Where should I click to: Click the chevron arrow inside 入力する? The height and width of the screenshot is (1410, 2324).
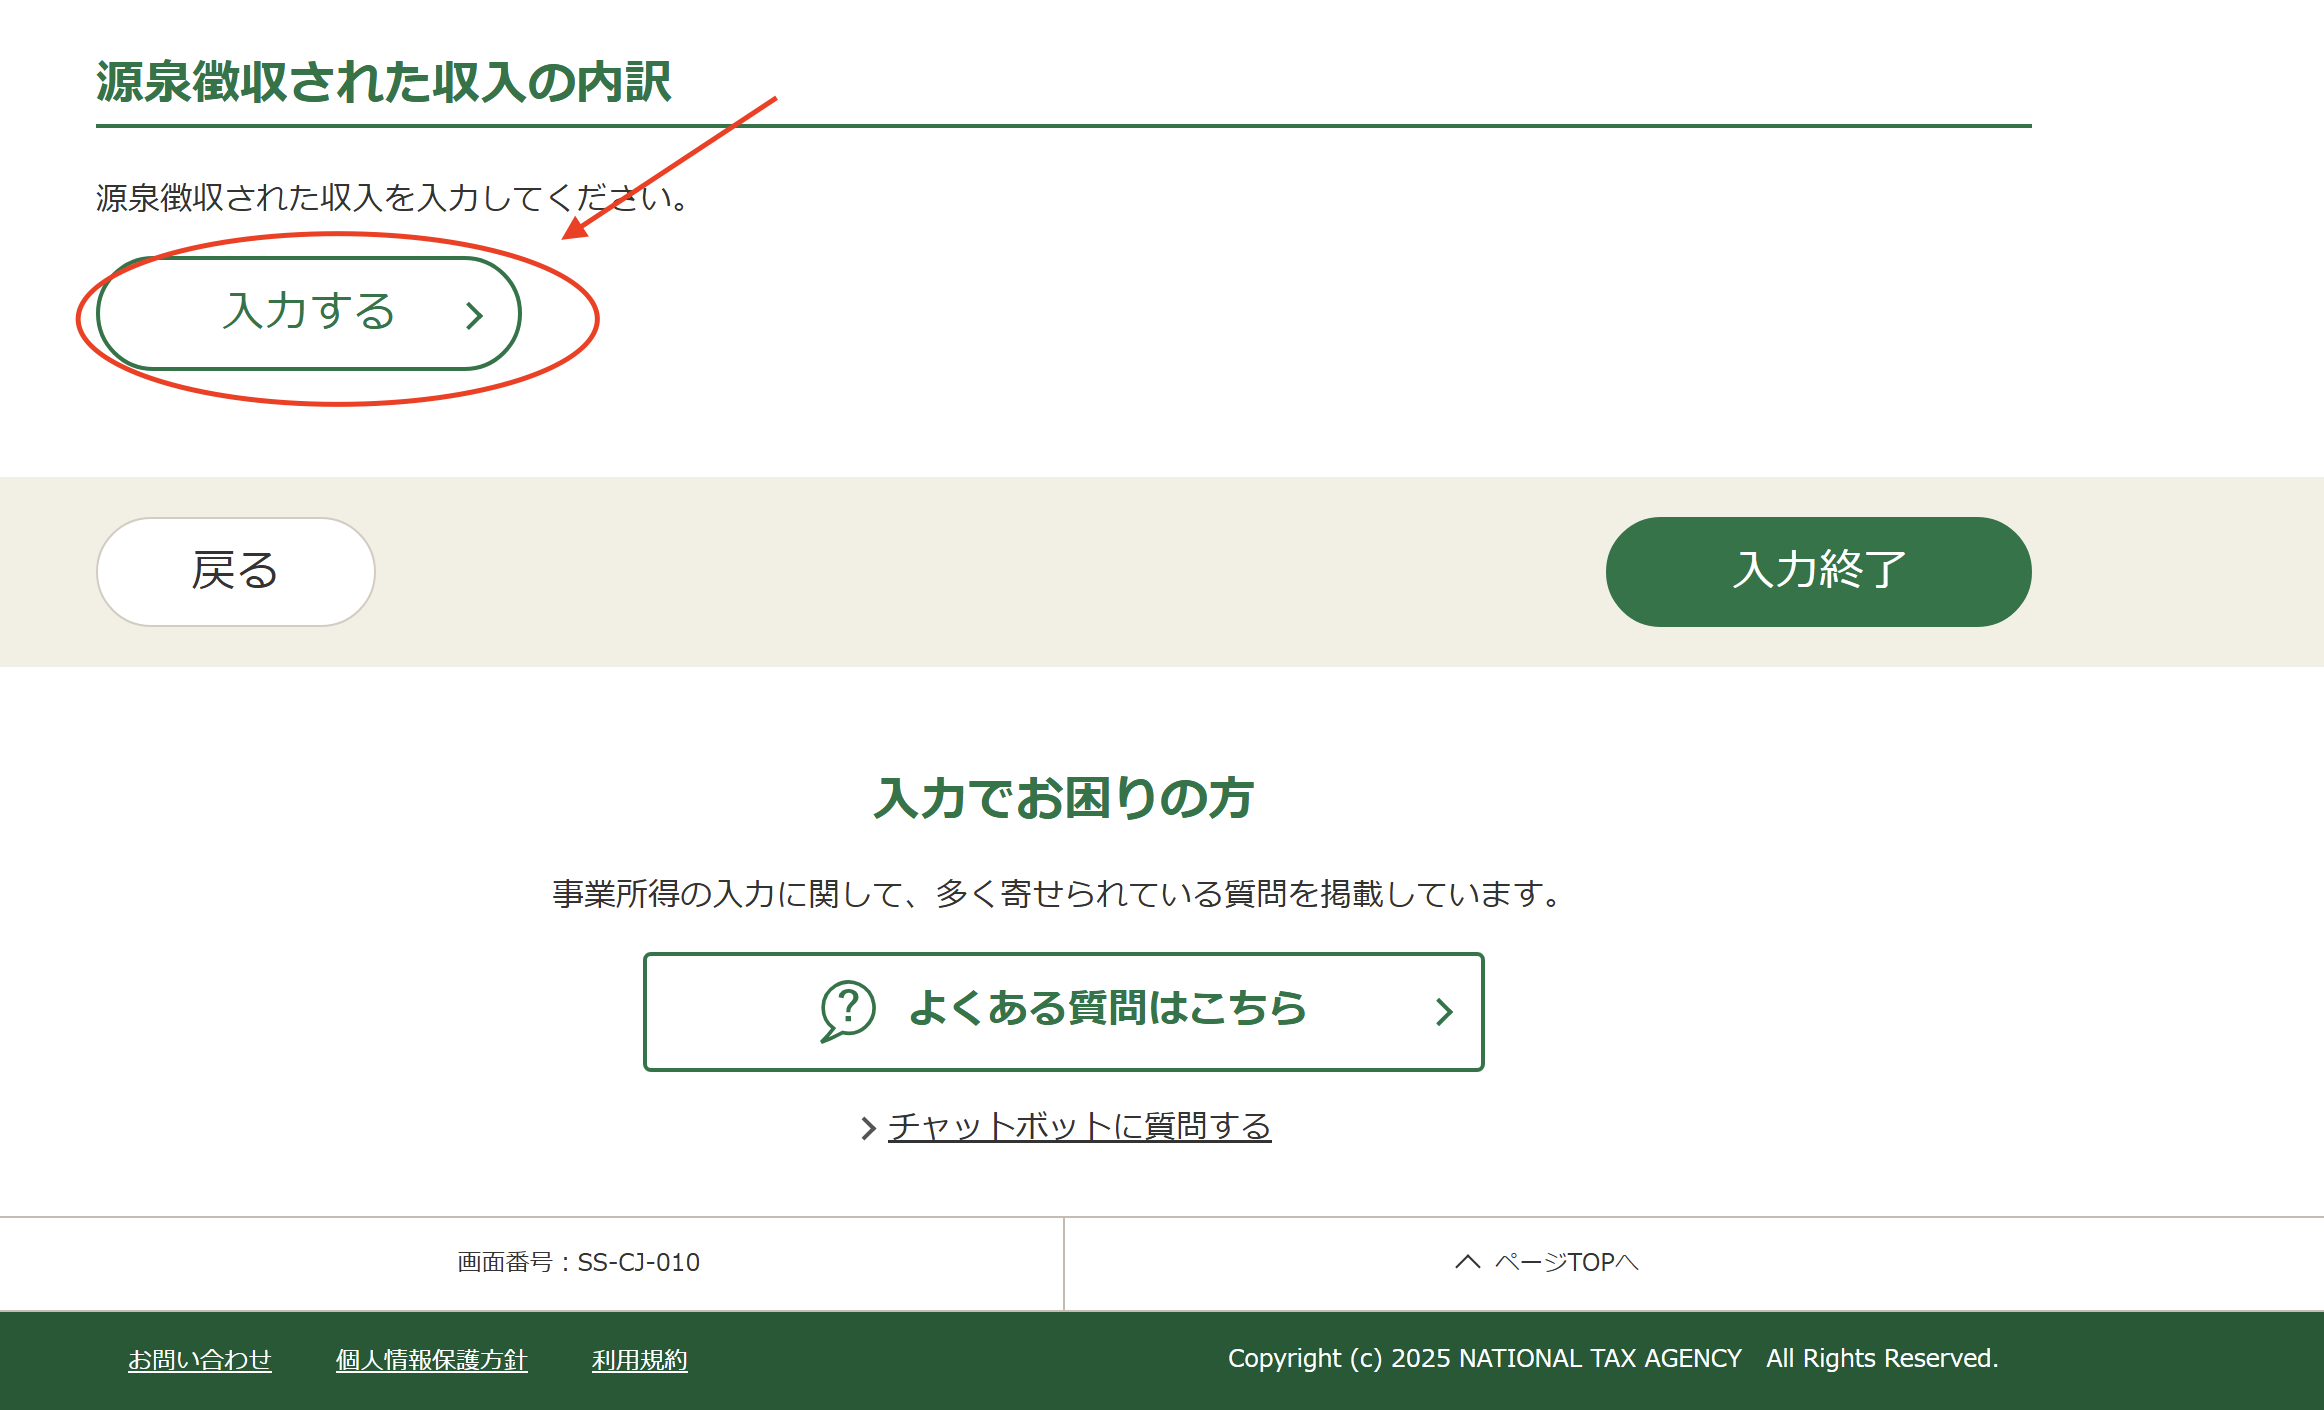pos(475,316)
